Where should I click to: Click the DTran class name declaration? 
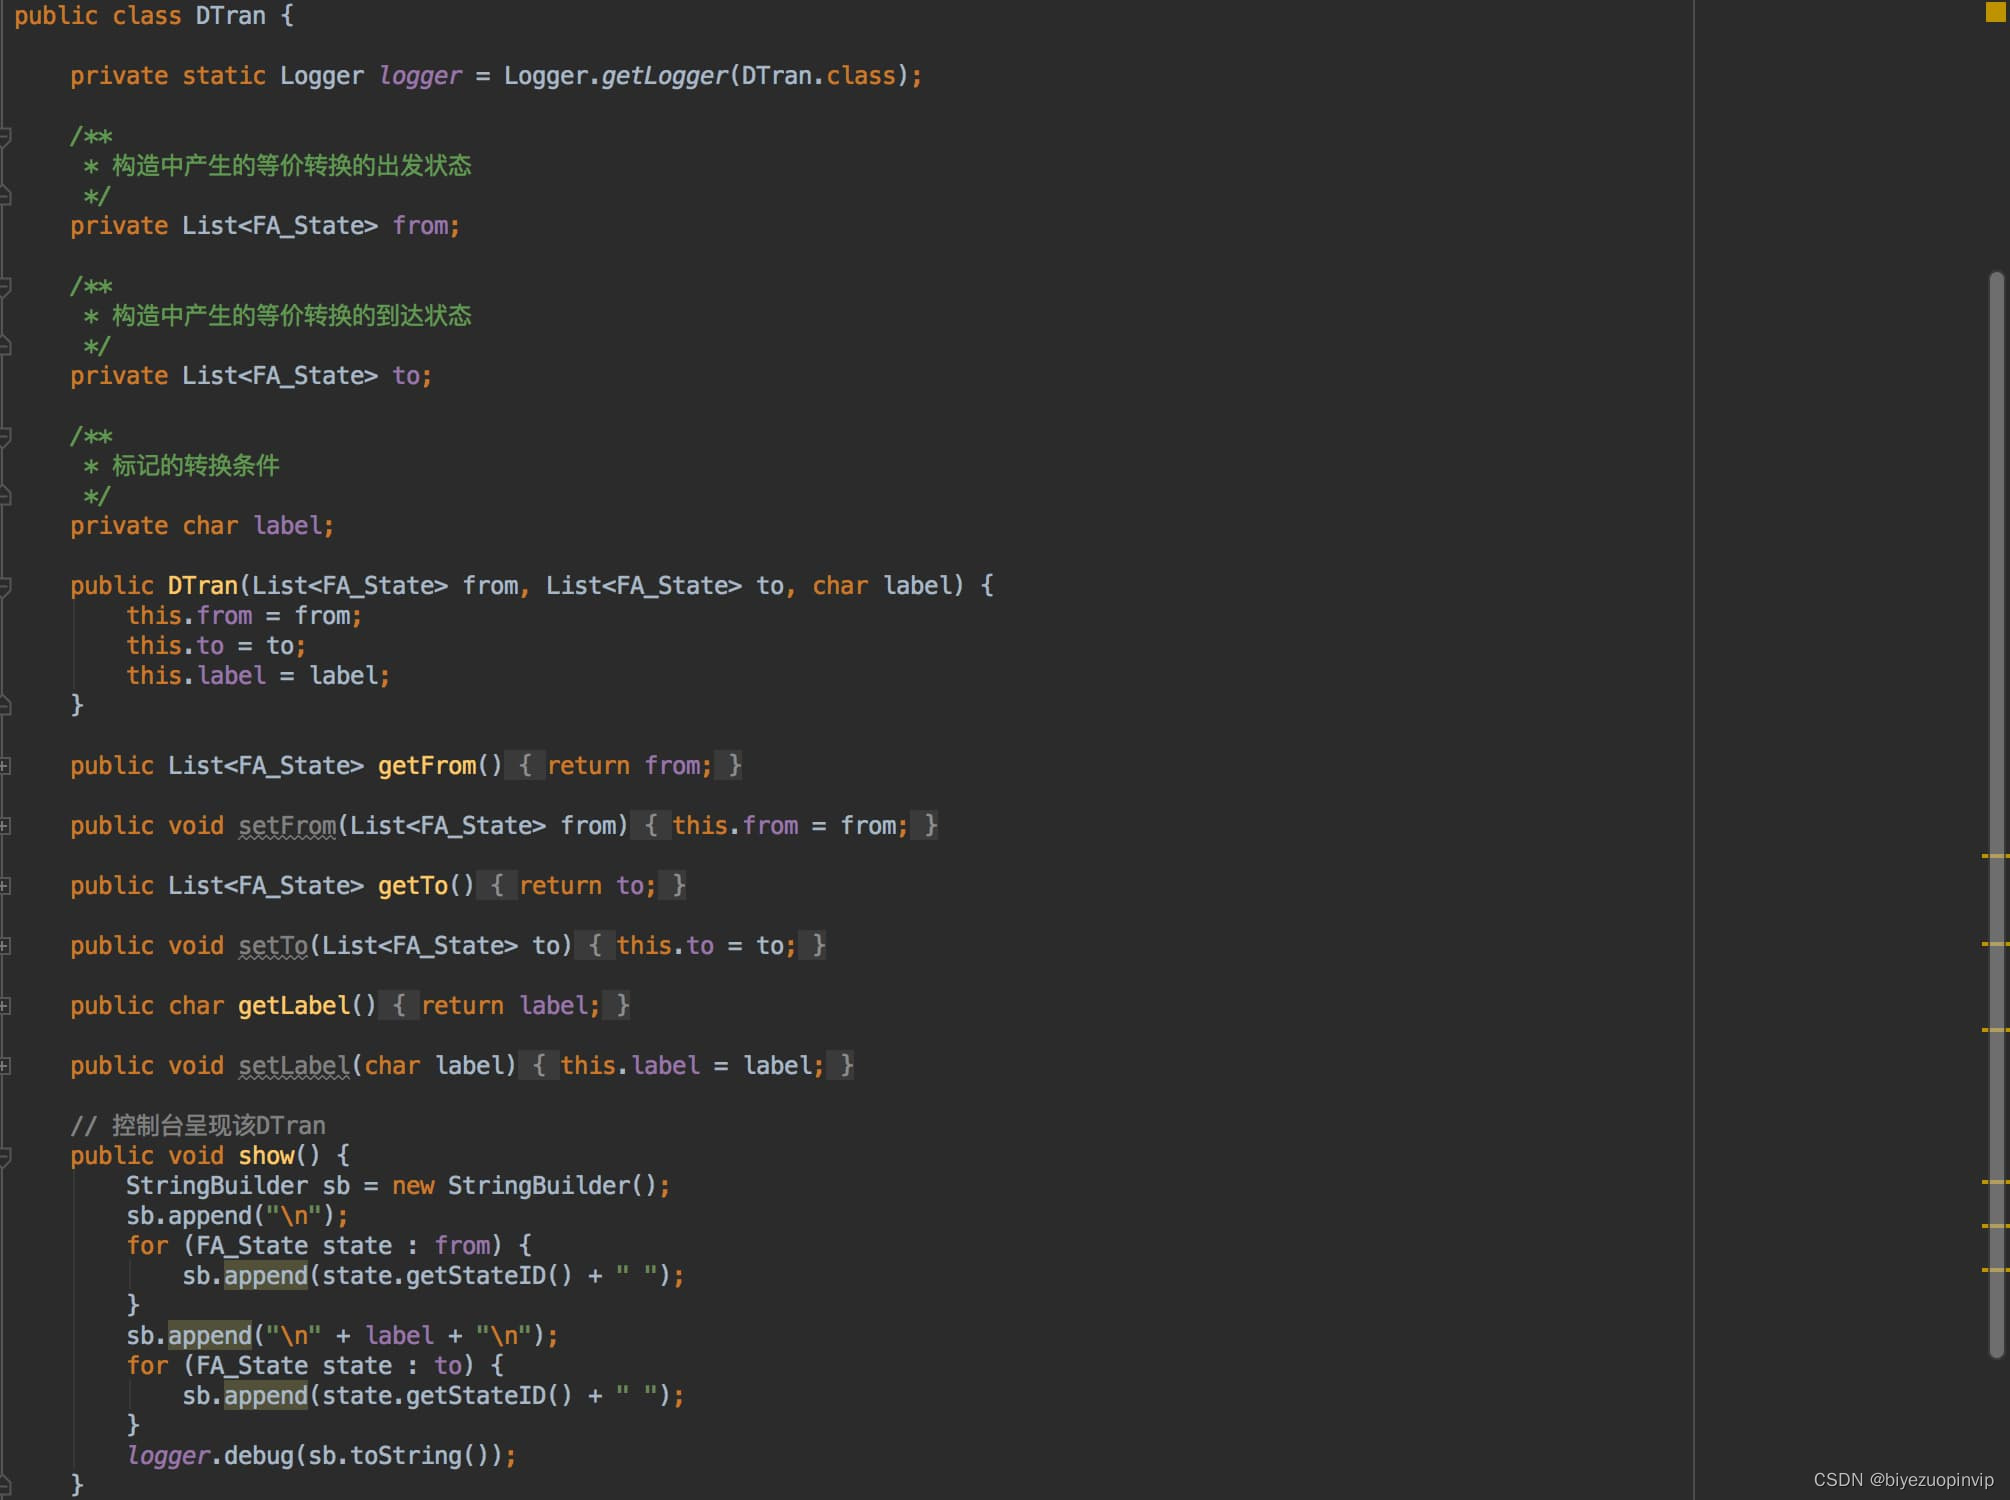click(x=230, y=16)
